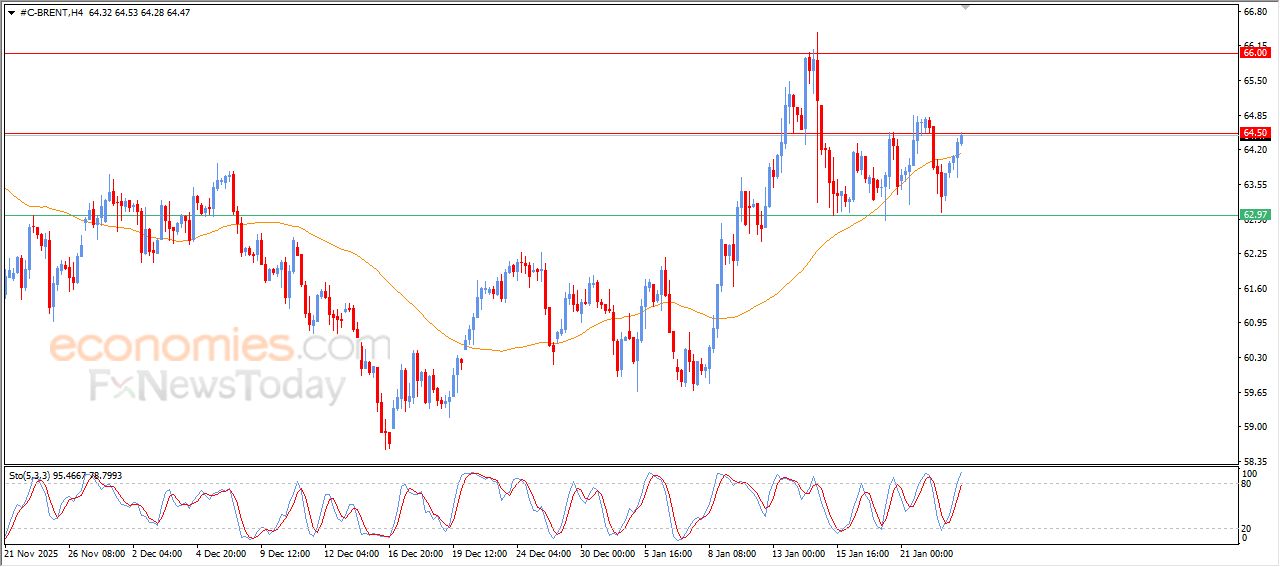Click the 65.50 price scale label
1280x567 pixels.
(x=1255, y=81)
